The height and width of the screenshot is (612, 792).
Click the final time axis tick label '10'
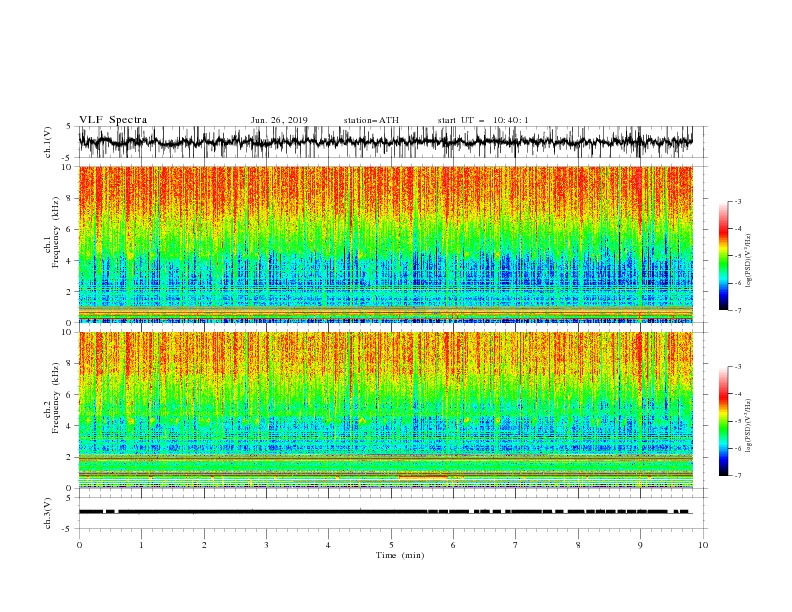[703, 545]
